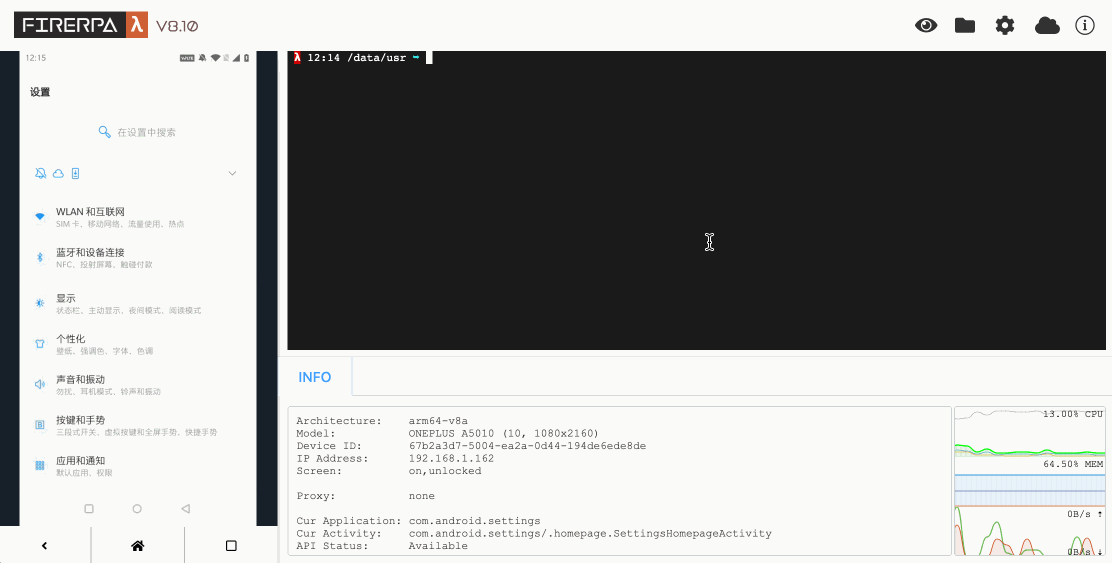Viewport: 1112px width, 563px height.
Task: Open settings via the gear icon
Action: (x=1005, y=26)
